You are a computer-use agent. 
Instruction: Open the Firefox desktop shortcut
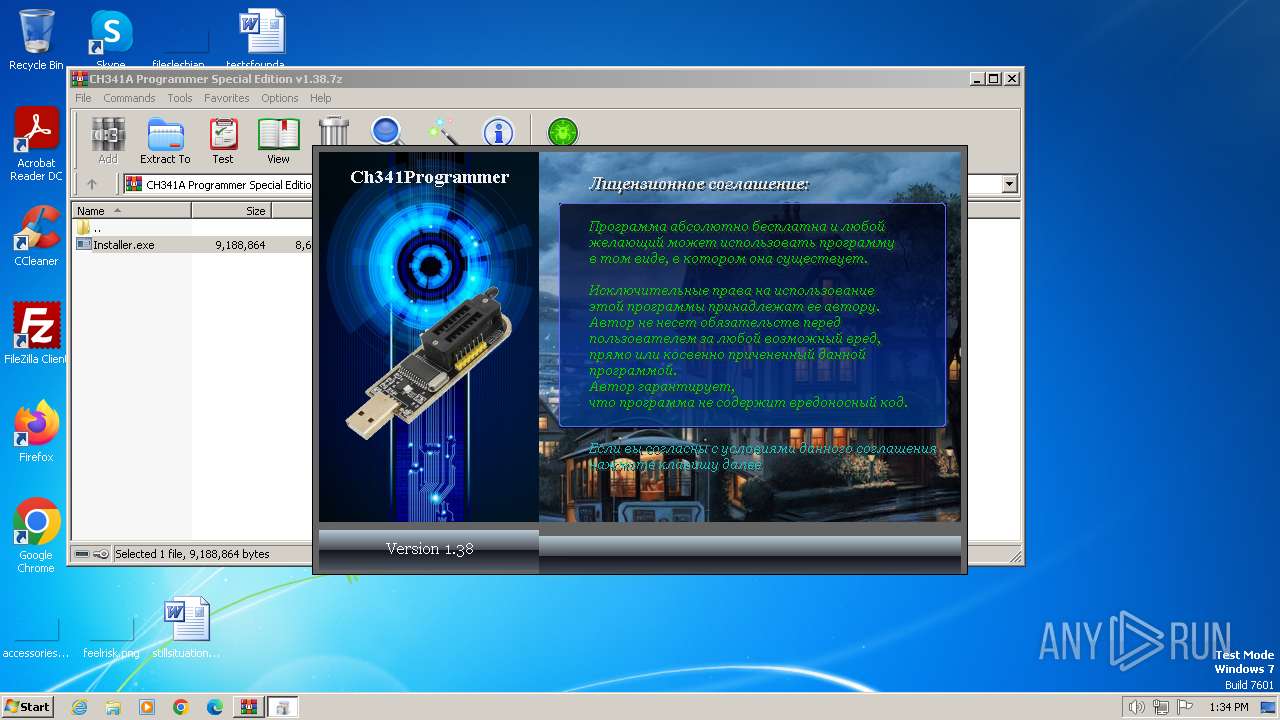point(36,431)
